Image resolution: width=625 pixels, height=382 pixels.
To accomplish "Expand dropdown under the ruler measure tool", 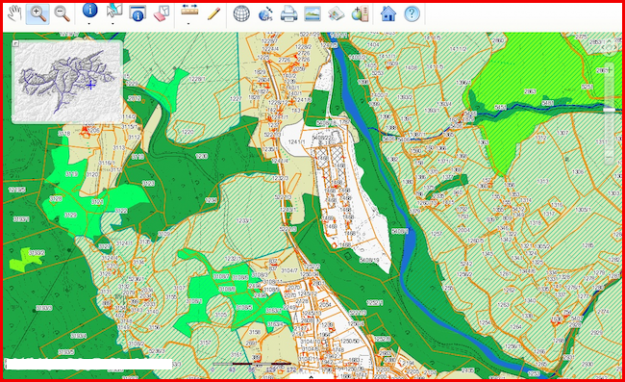I will click(189, 24).
